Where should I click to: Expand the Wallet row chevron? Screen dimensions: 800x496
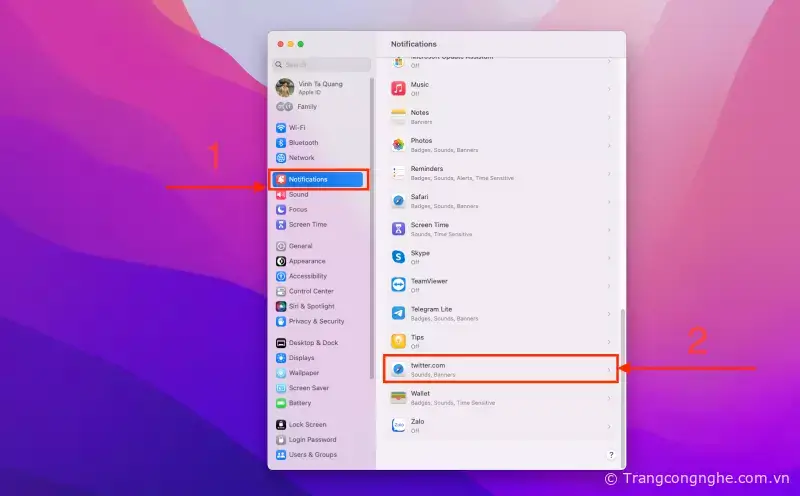click(x=609, y=398)
